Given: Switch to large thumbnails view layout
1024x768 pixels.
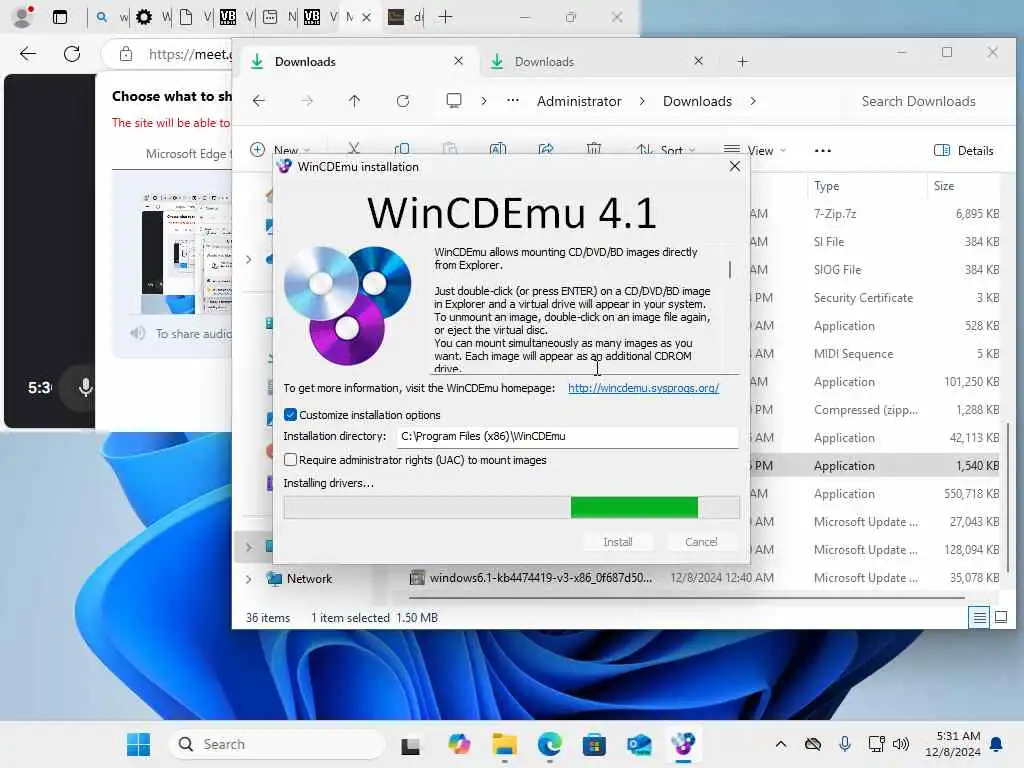Looking at the screenshot, I should (1000, 616).
